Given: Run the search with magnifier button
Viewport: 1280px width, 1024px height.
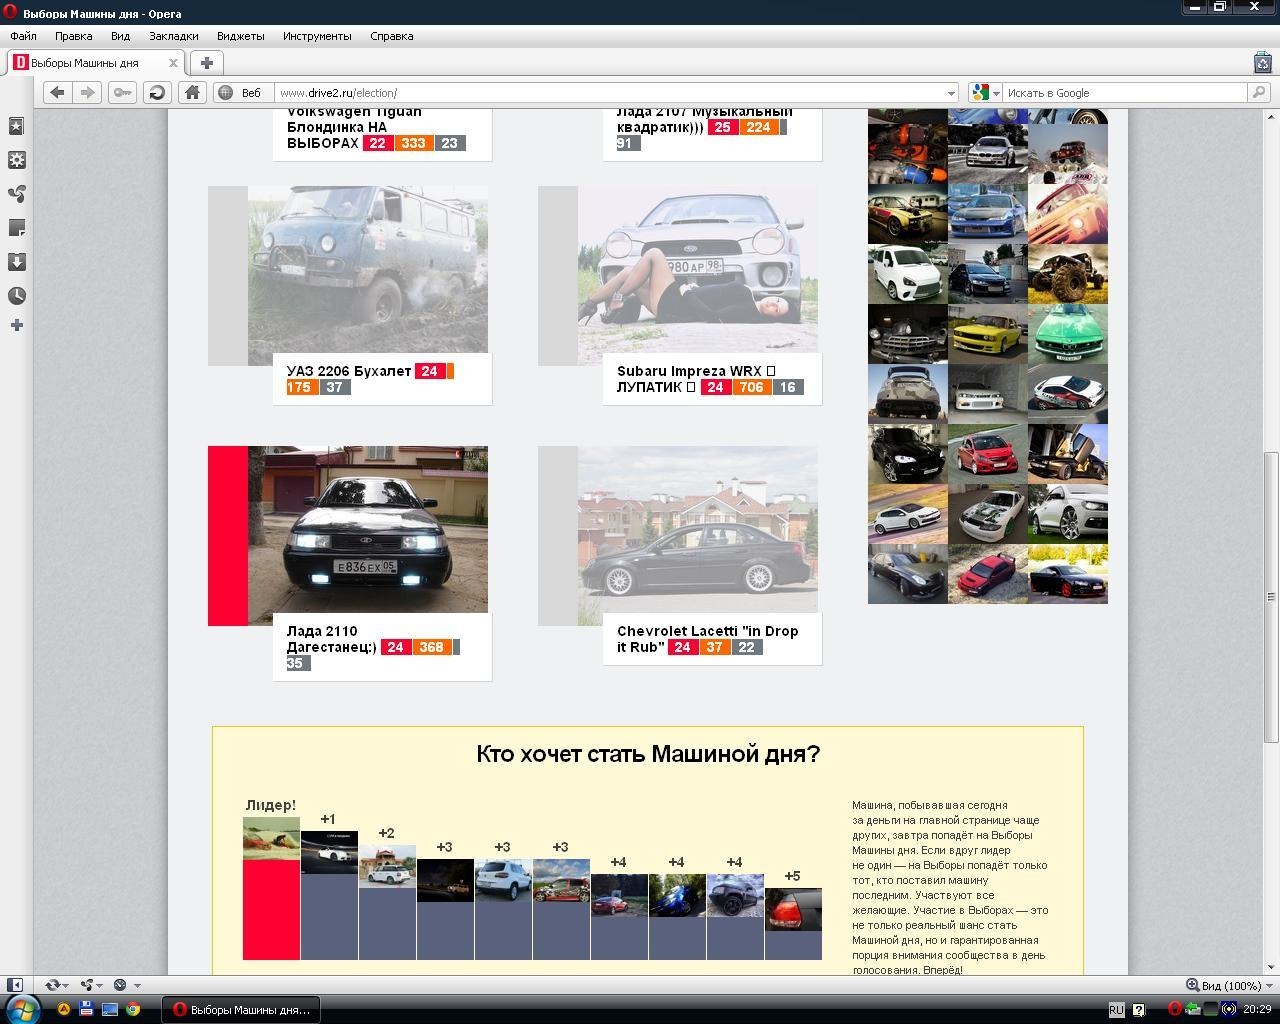Looking at the screenshot, I should point(1259,92).
